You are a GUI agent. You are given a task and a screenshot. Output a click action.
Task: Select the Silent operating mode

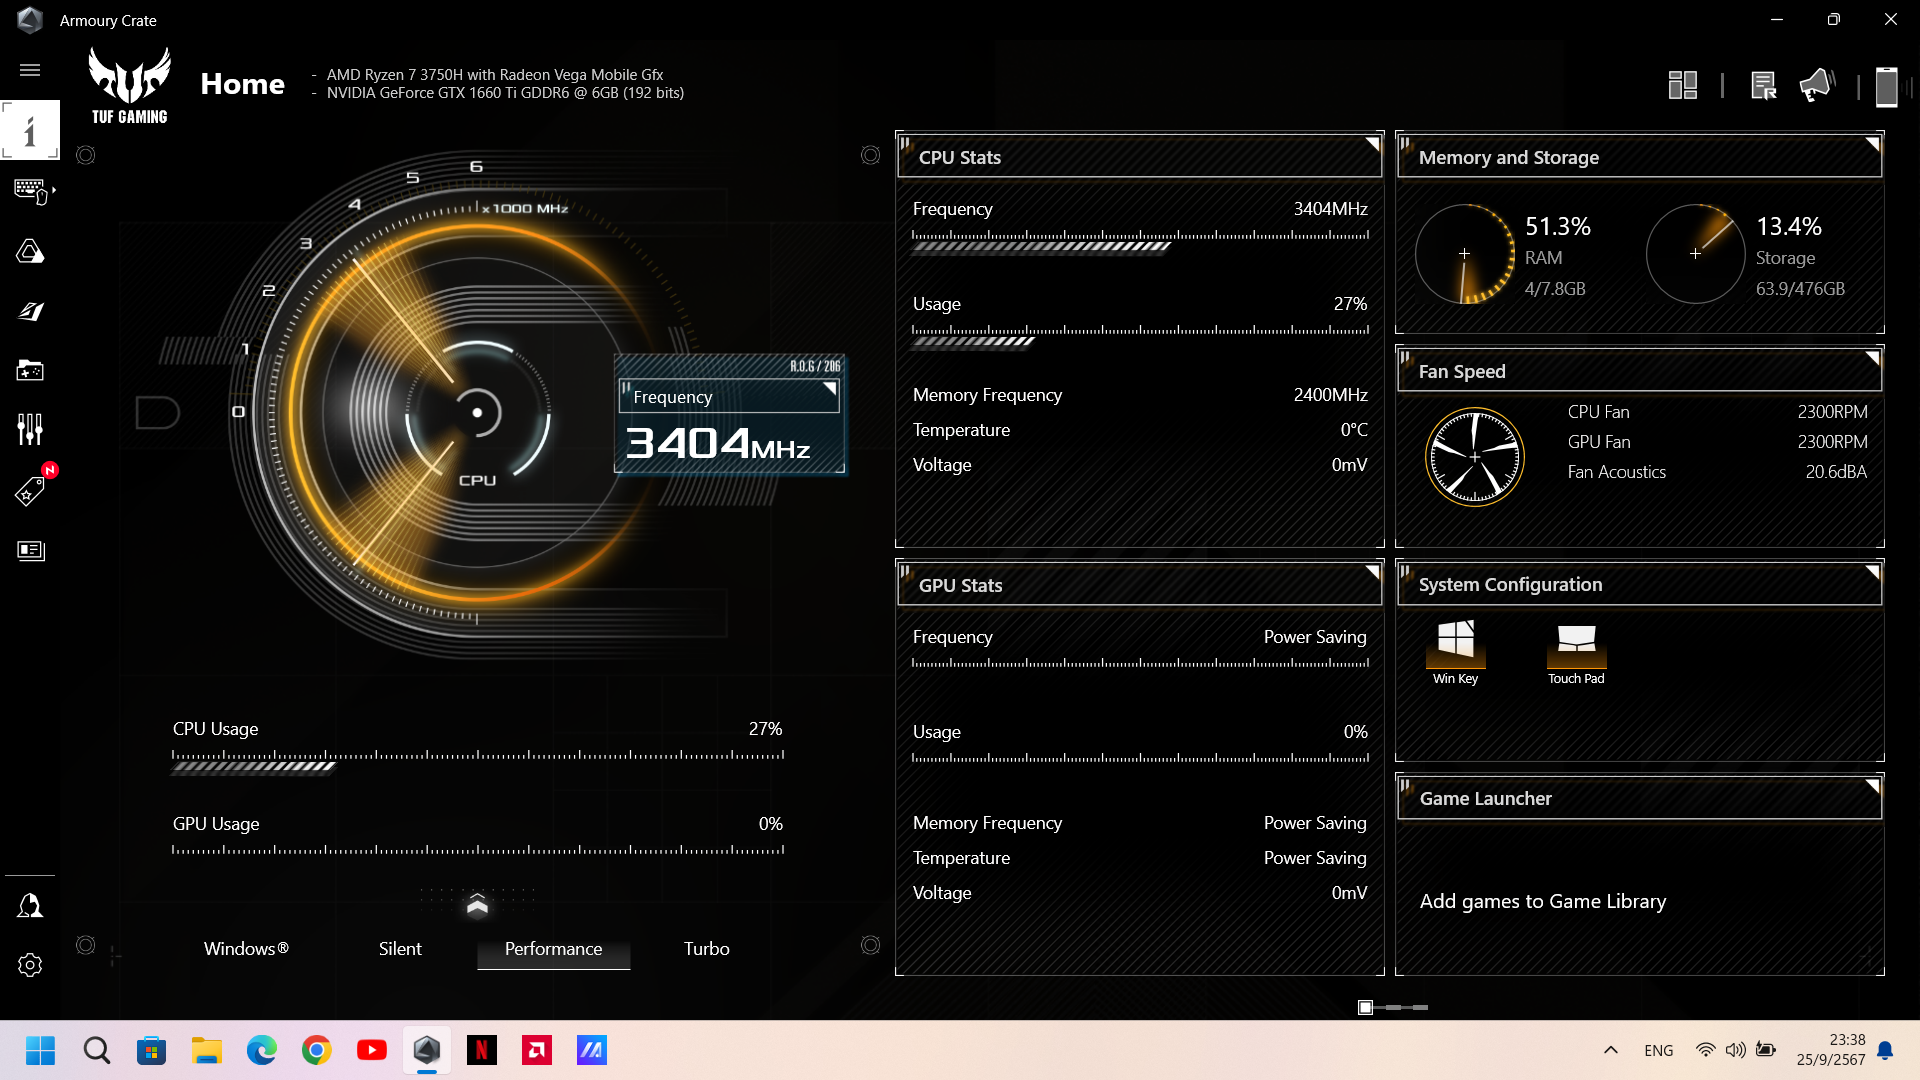(400, 949)
